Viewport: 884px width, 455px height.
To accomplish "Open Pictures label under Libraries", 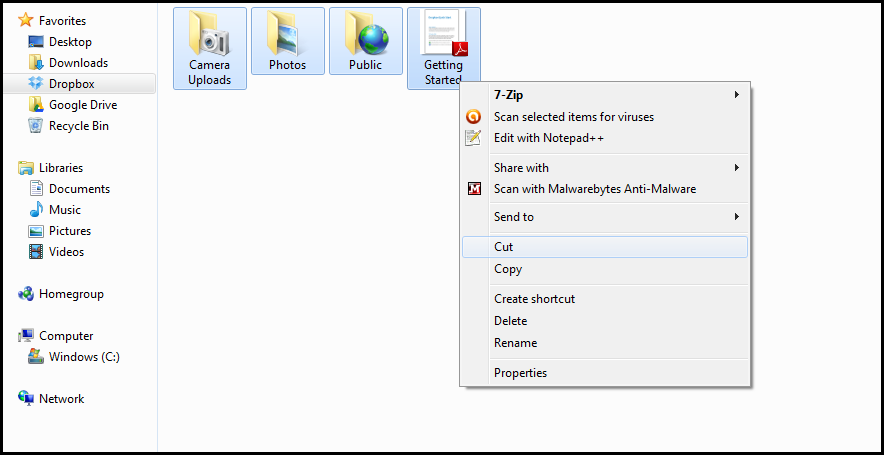I will click(70, 231).
